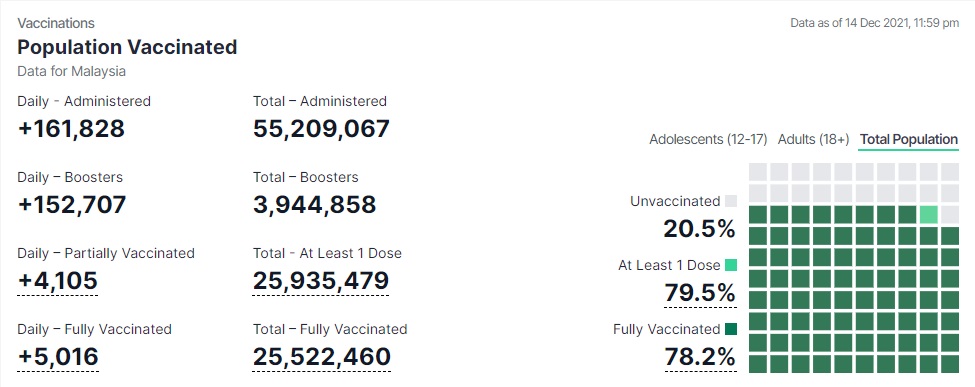Click the 20.5% unvaccinated percentage
Image resolution: width=975 pixels, height=387 pixels.
coord(700,229)
